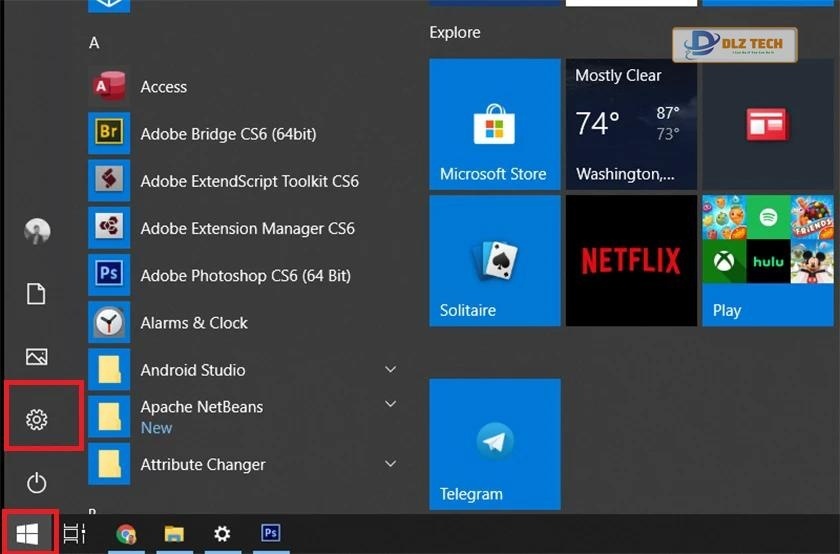Open the Netflix tile
The image size is (840, 554).
(630, 260)
